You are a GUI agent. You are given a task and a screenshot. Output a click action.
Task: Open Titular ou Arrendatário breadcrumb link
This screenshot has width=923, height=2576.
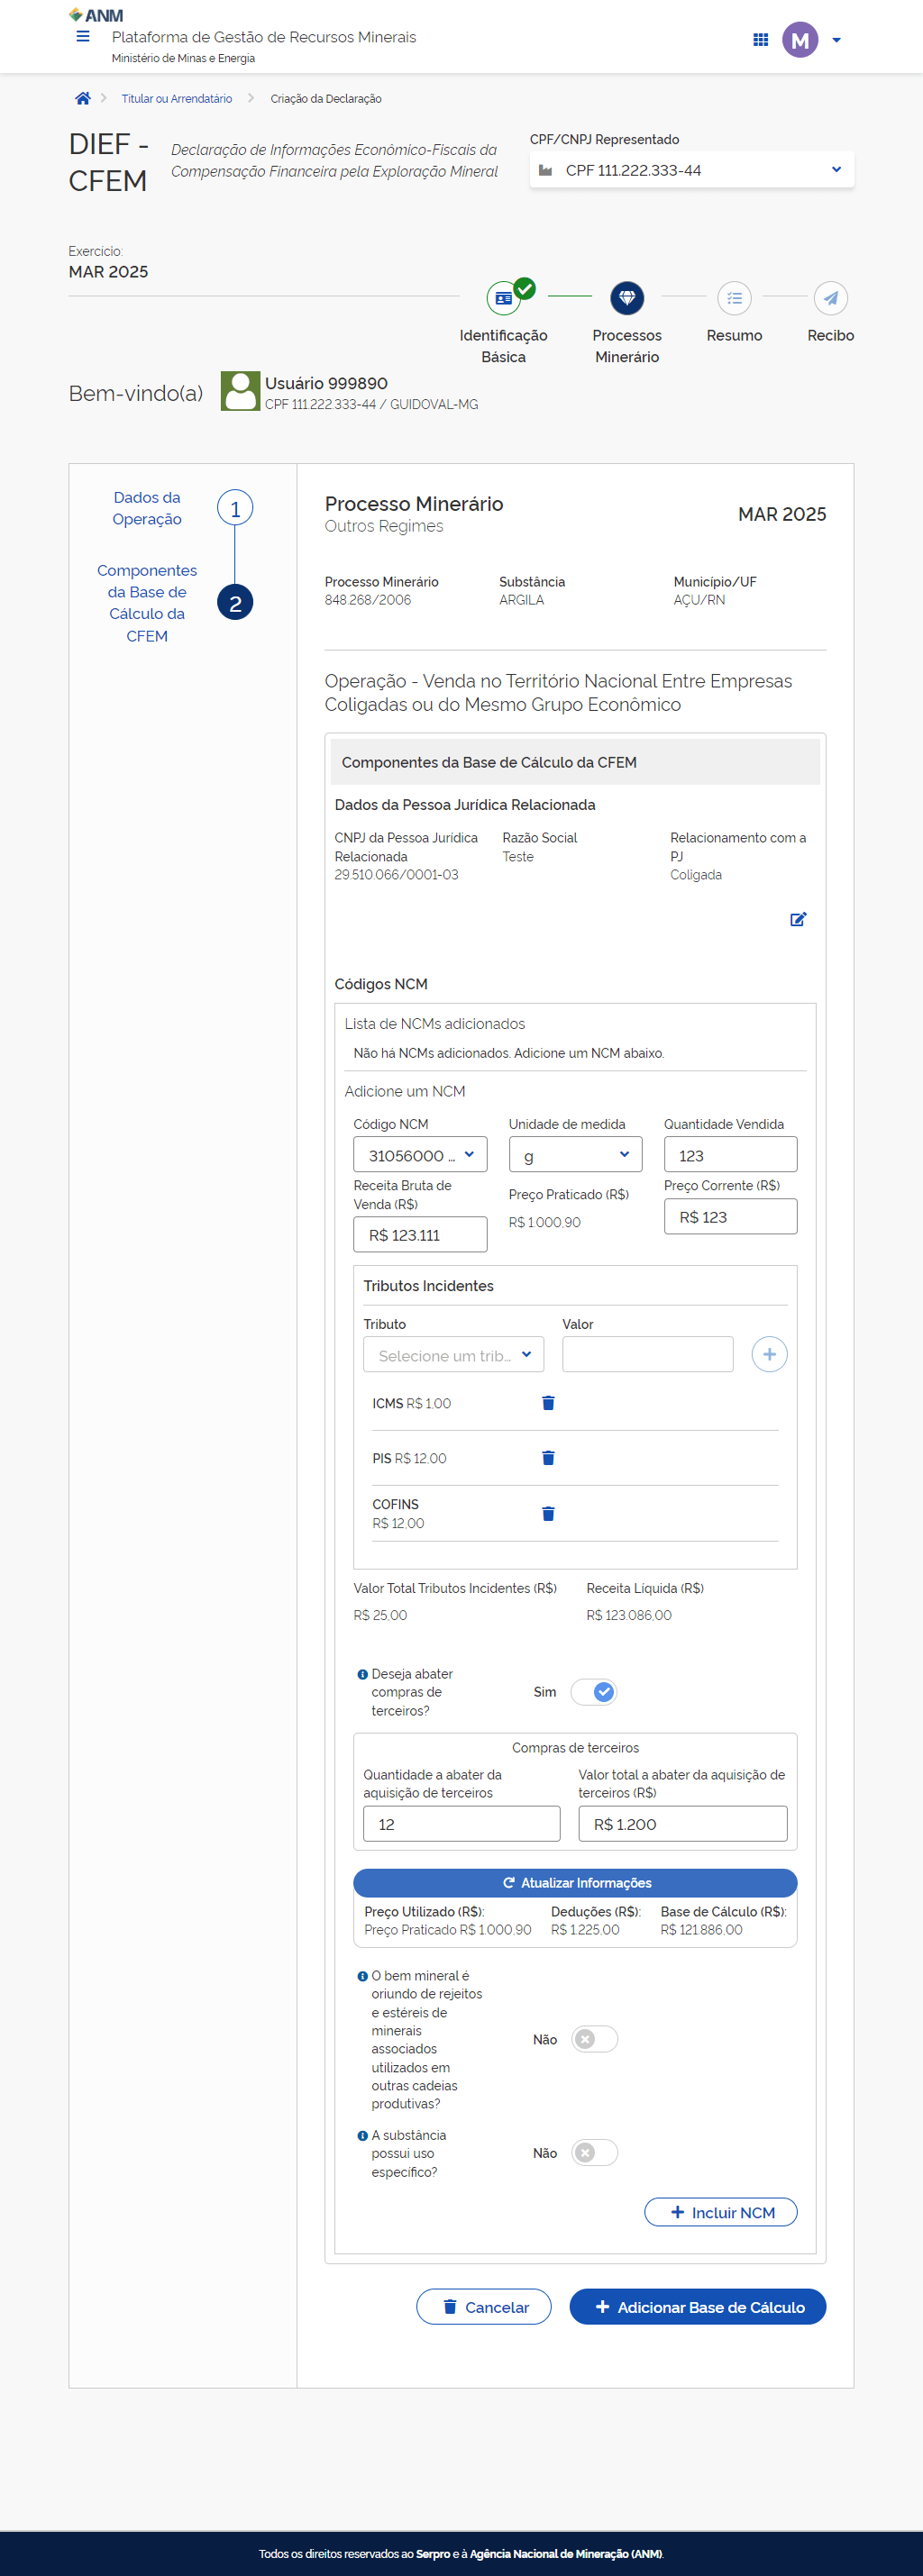176,99
